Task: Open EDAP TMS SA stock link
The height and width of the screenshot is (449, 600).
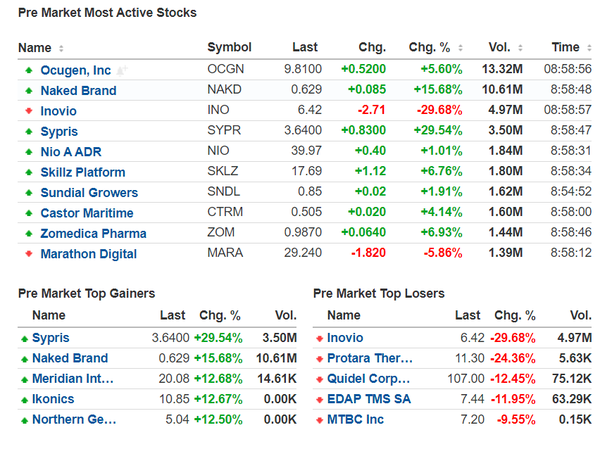Action: click(368, 399)
